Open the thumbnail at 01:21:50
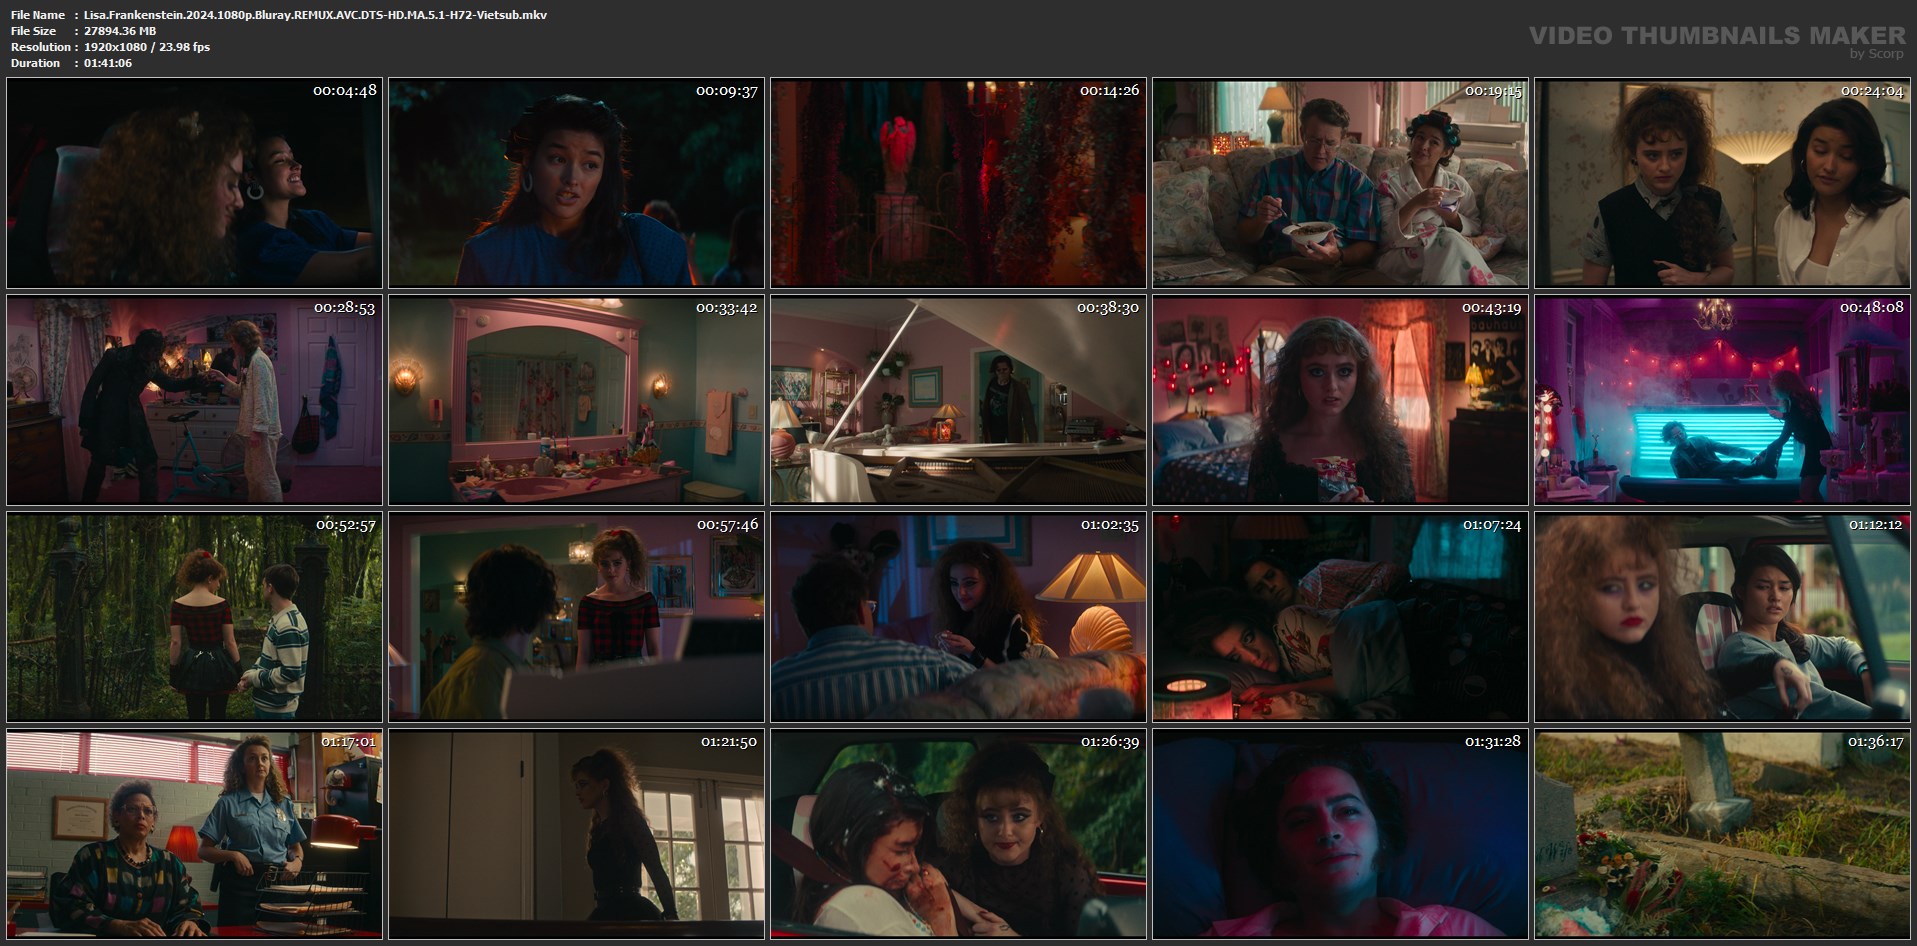Image resolution: width=1917 pixels, height=946 pixels. [576, 834]
